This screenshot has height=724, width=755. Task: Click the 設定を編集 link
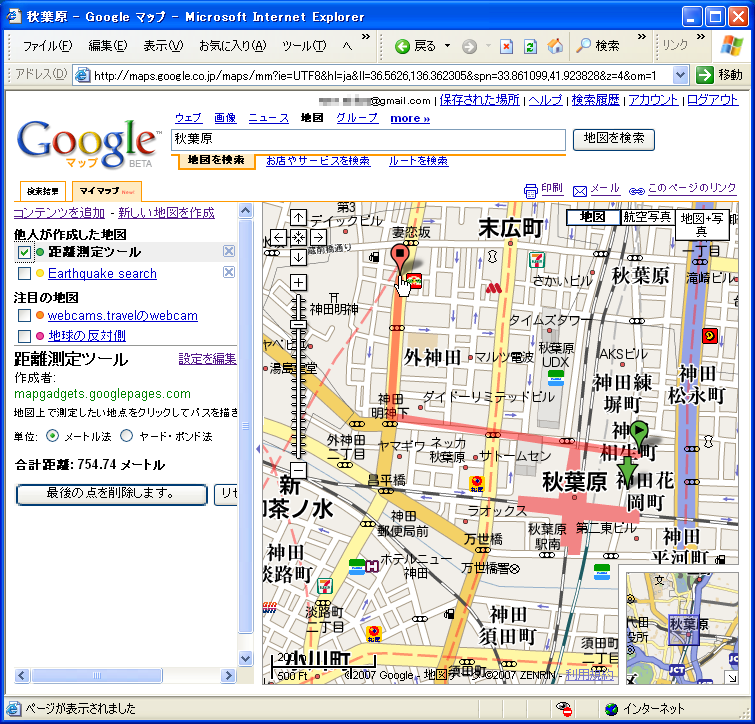tap(208, 359)
